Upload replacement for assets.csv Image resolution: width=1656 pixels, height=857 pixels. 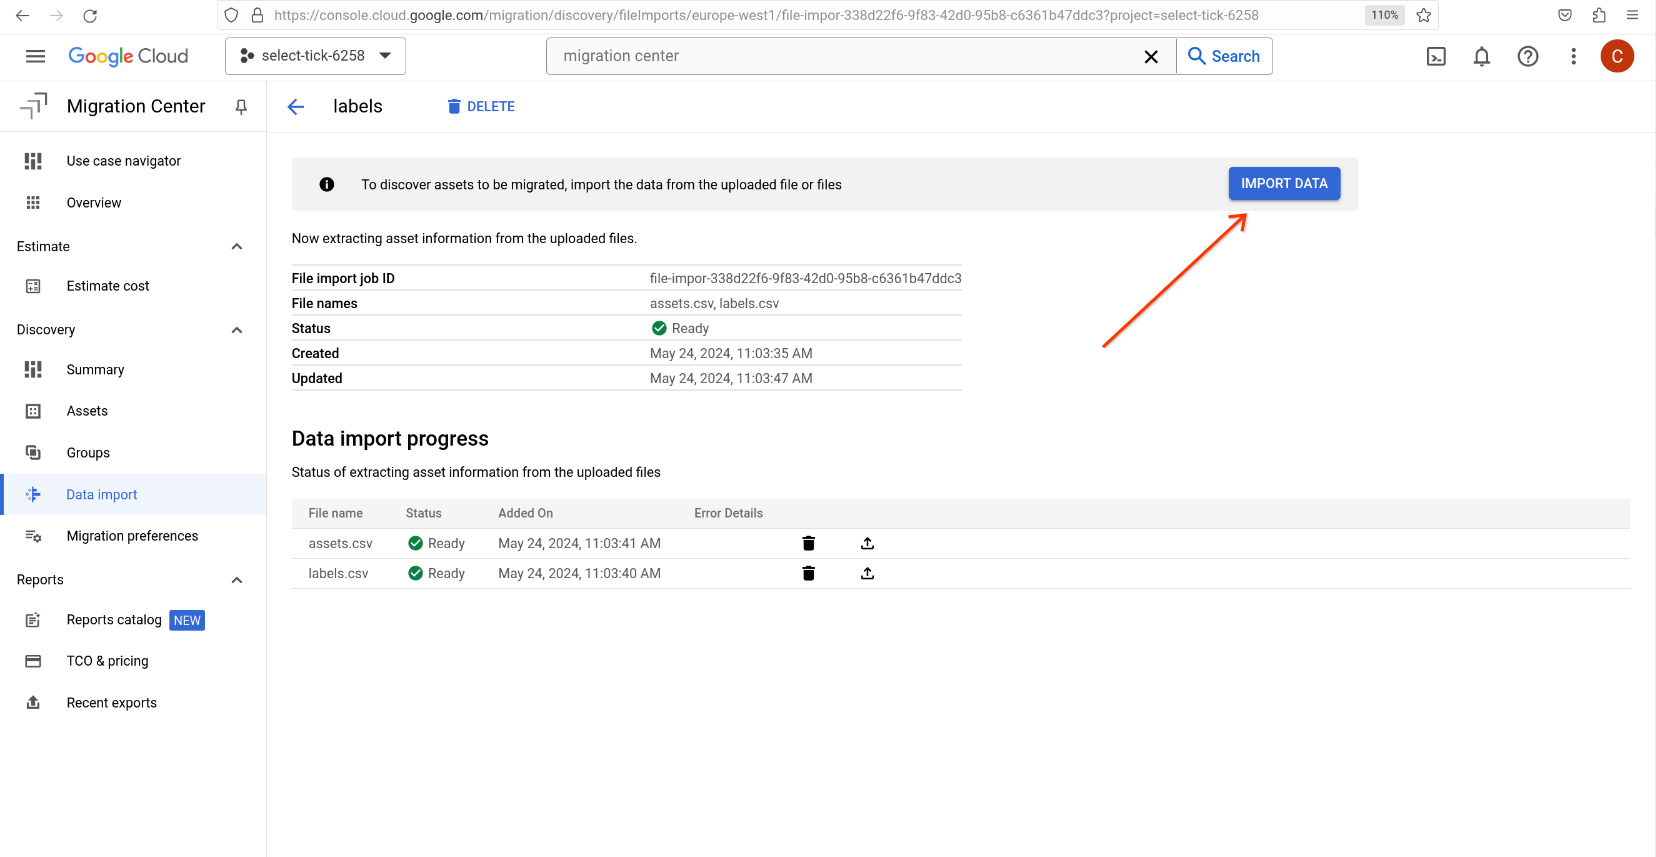pos(867,543)
